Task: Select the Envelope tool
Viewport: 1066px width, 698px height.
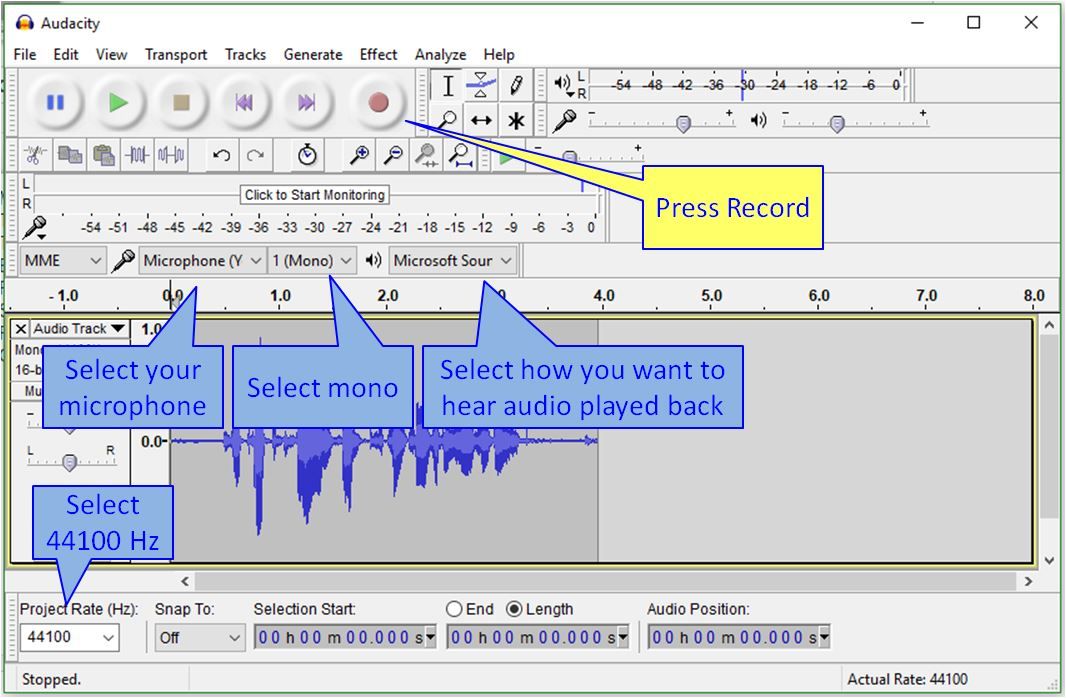Action: click(479, 85)
